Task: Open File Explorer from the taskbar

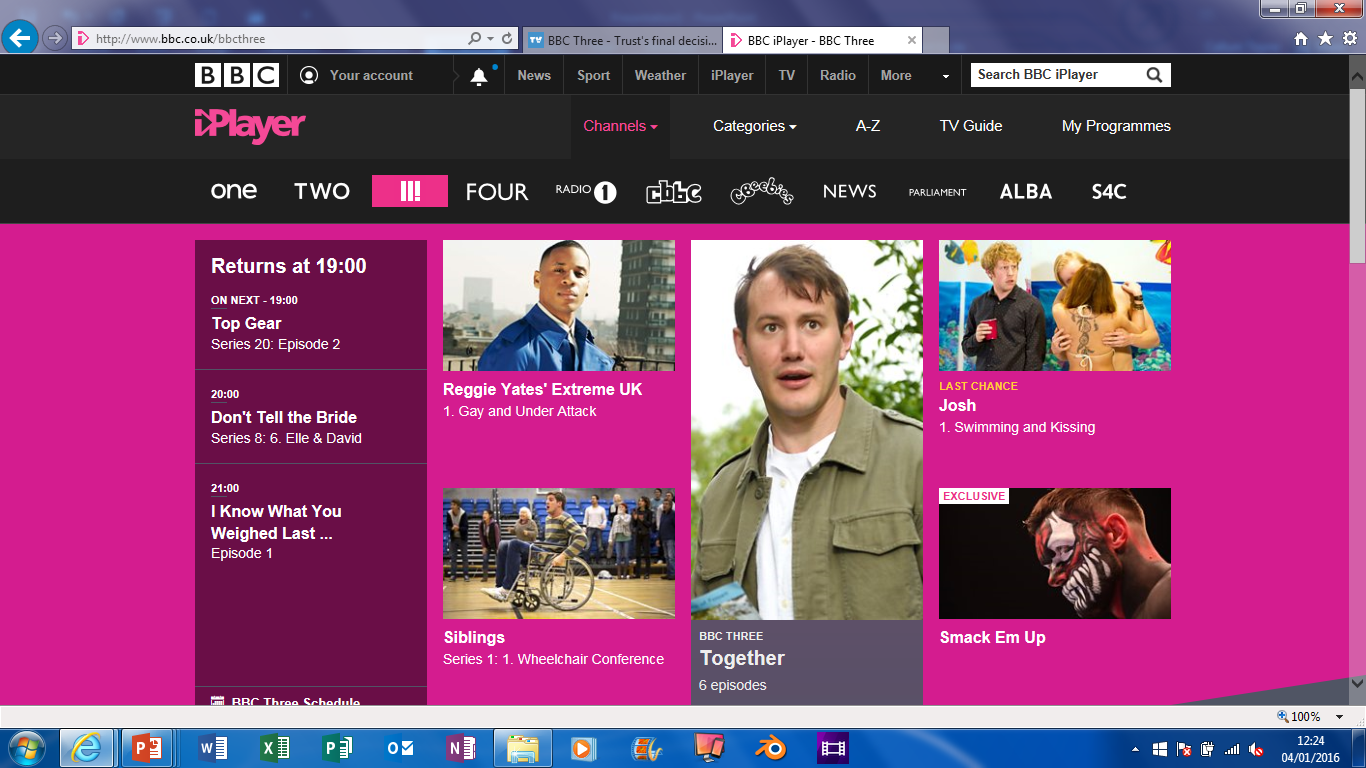Action: click(x=523, y=748)
